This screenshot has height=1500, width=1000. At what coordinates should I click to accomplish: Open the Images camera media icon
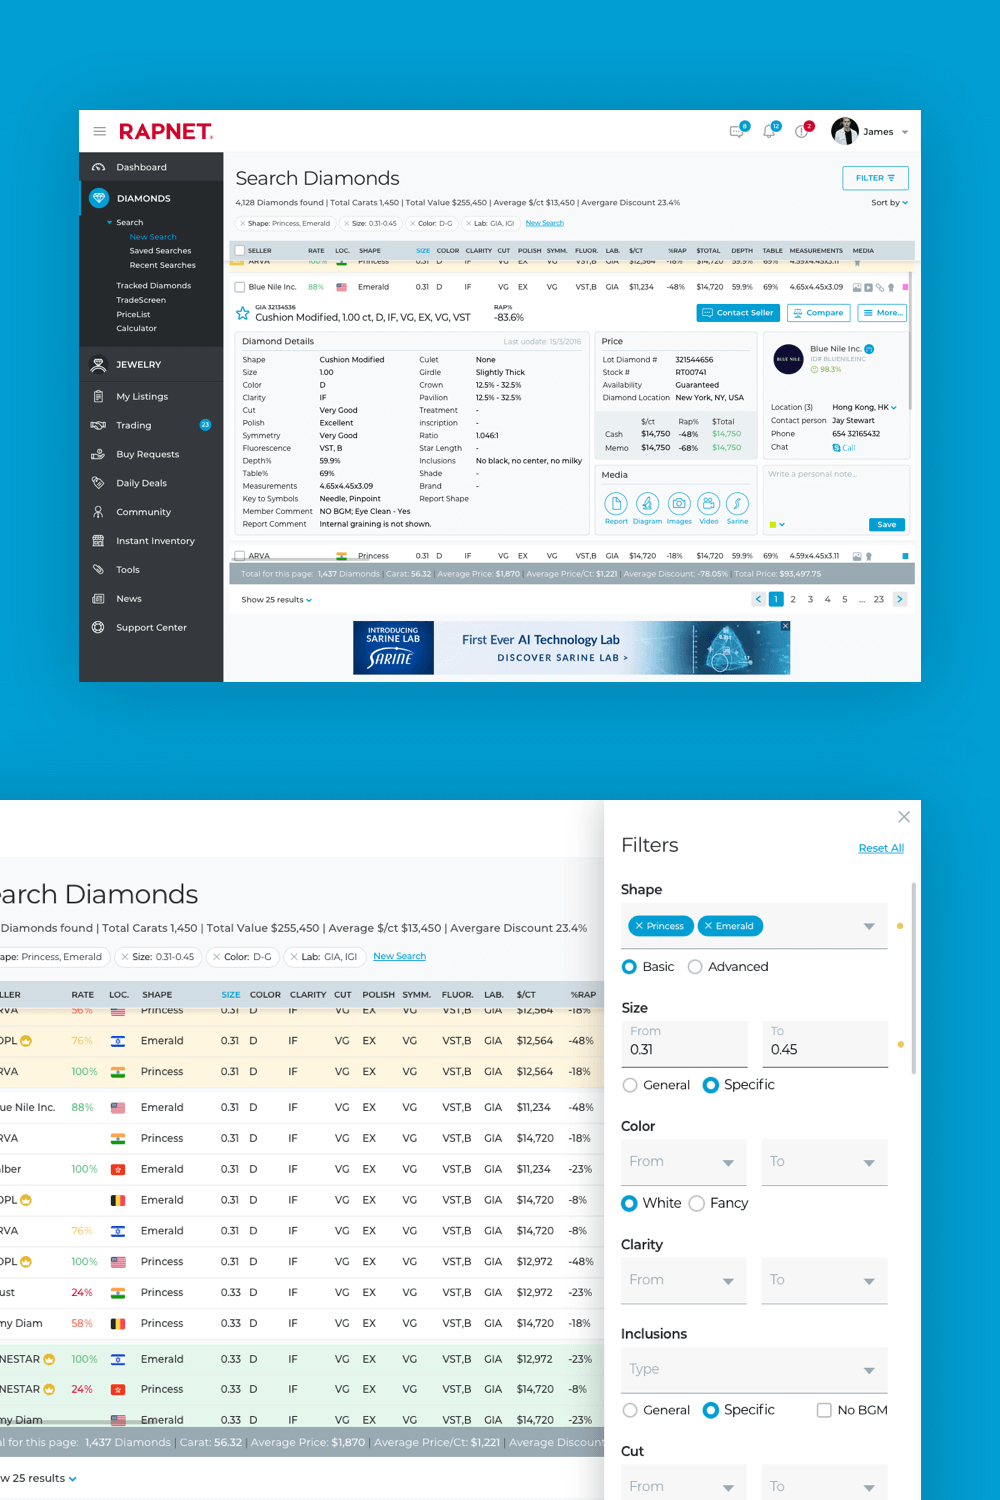(x=679, y=504)
